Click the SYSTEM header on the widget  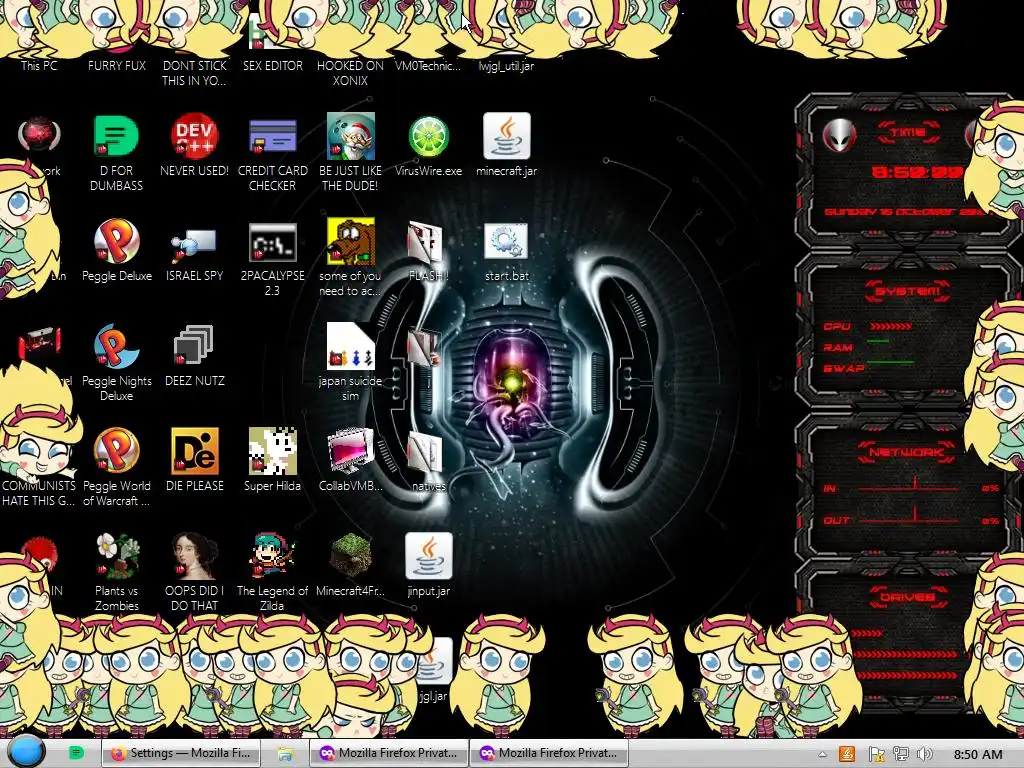[908, 291]
